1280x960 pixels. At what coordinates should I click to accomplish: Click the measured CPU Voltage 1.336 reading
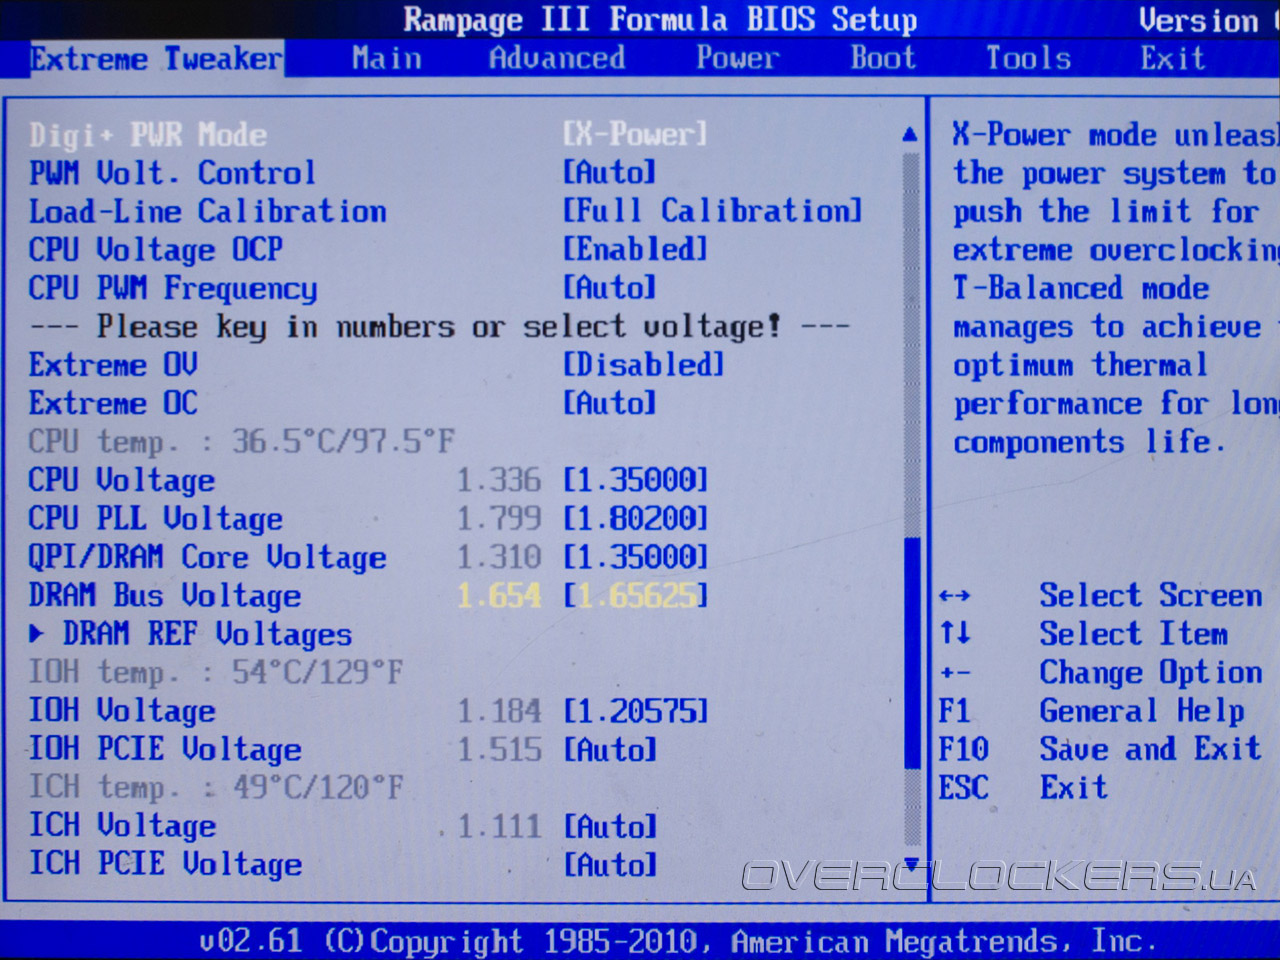tap(499, 481)
